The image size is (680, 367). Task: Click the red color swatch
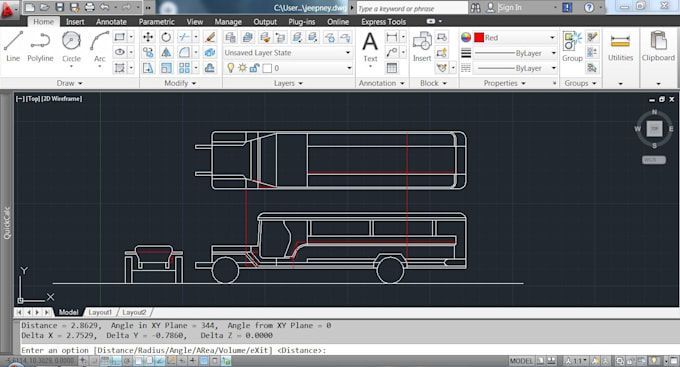point(479,38)
